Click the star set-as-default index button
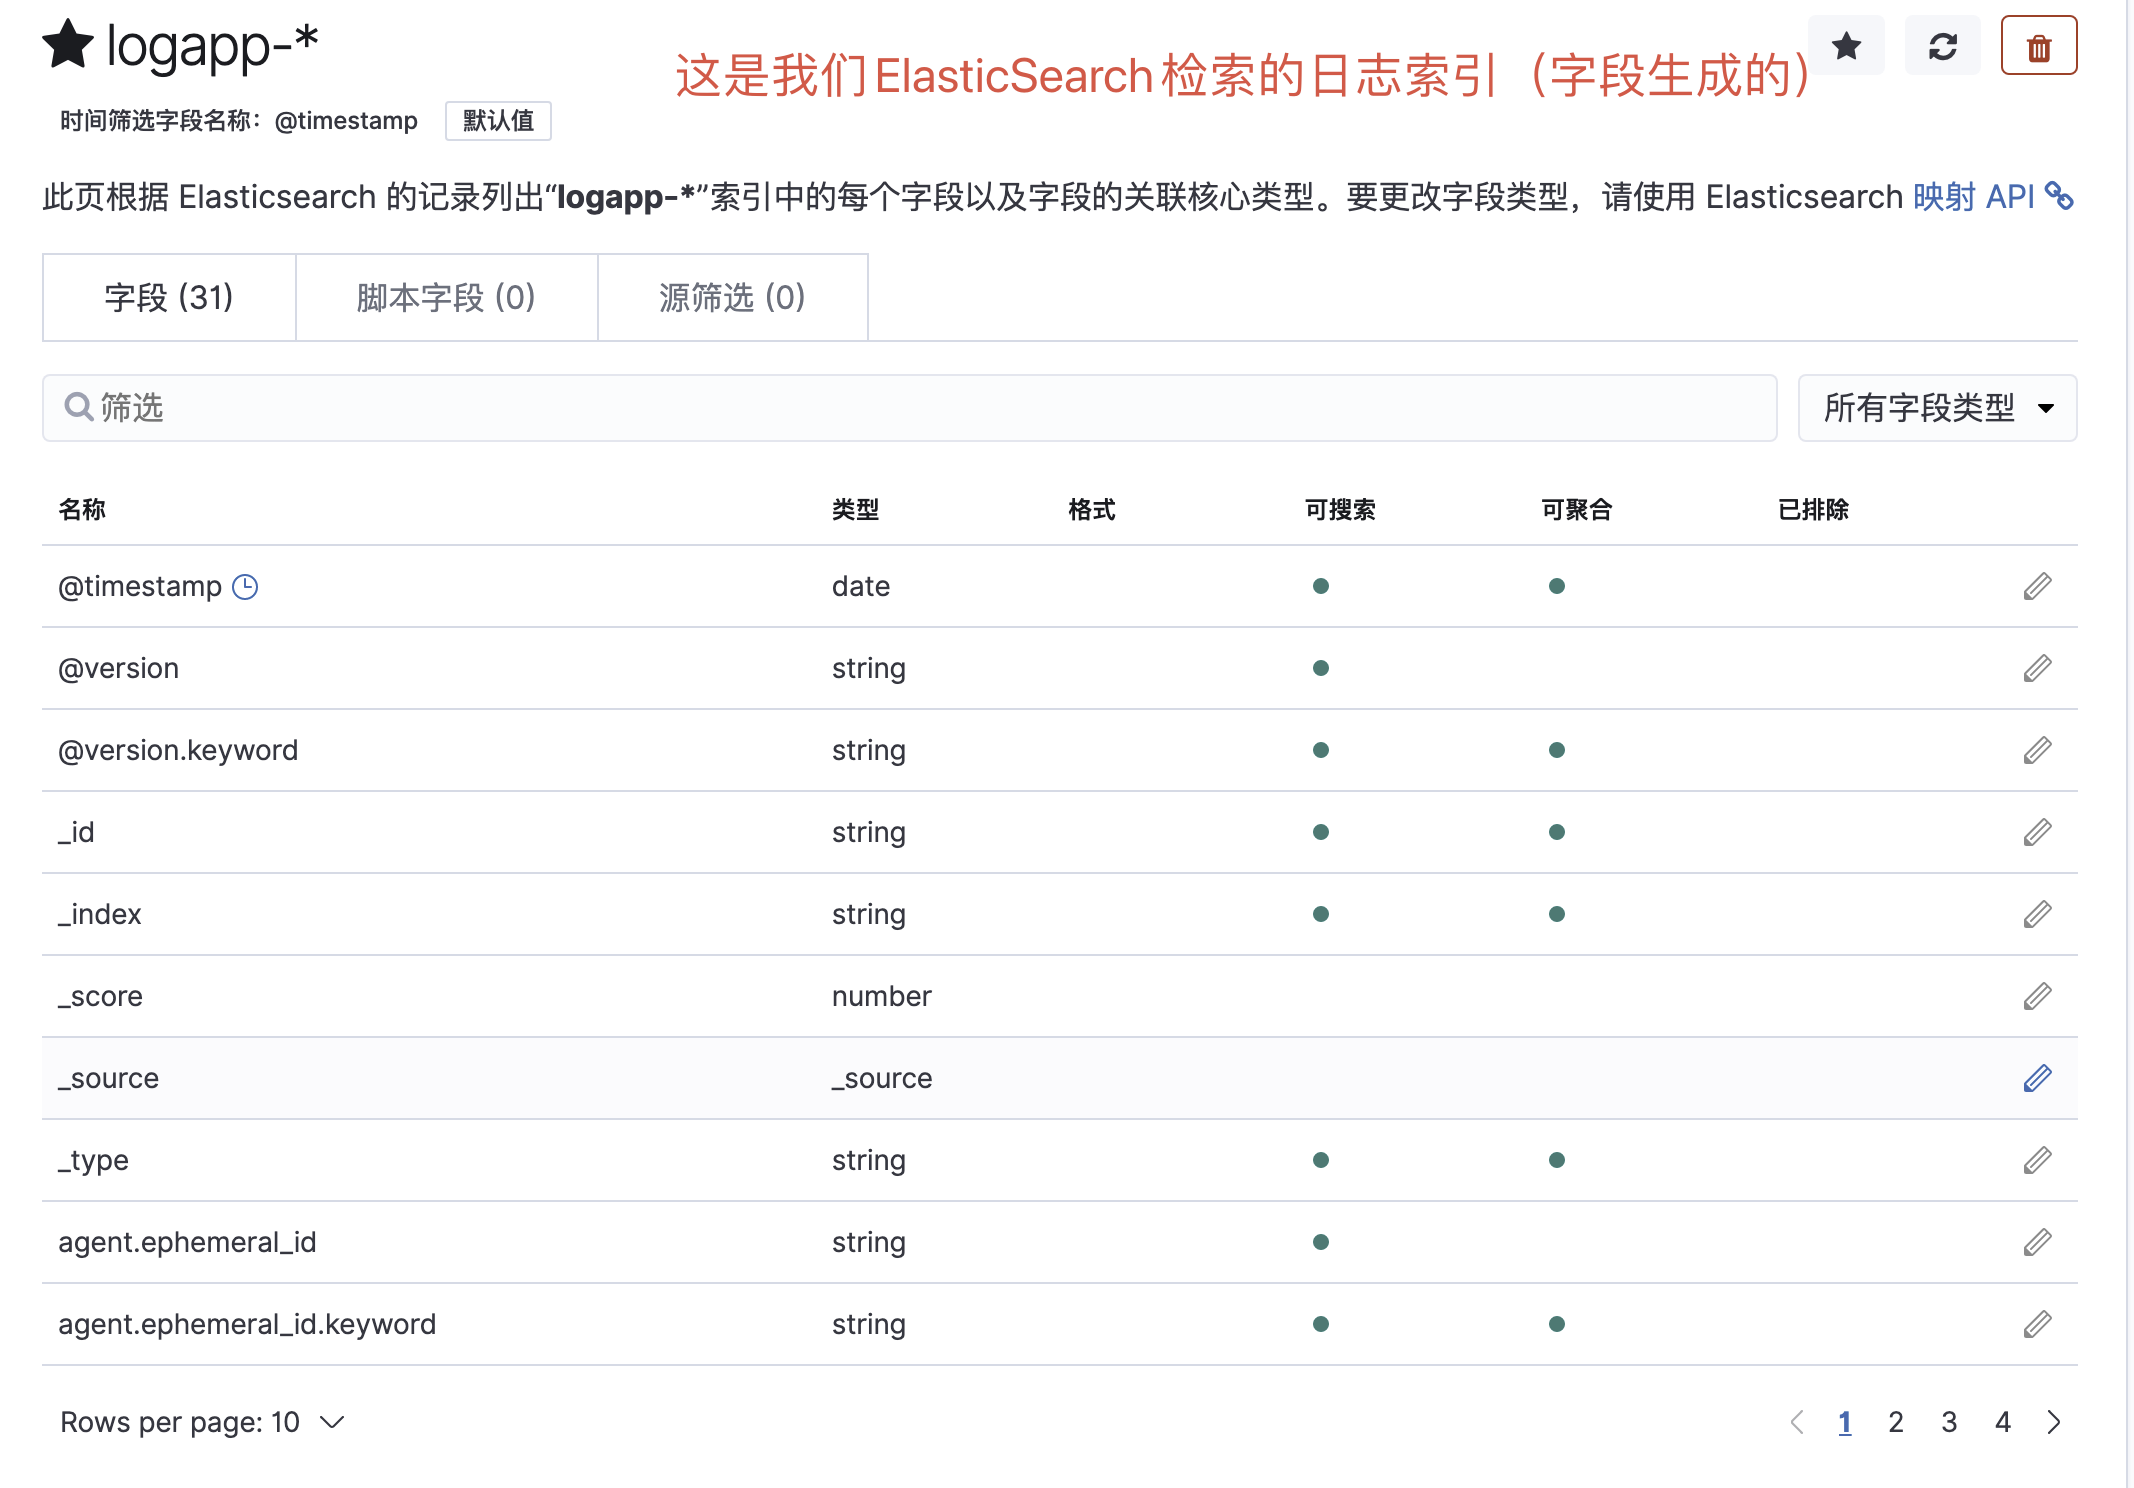 click(x=1846, y=46)
